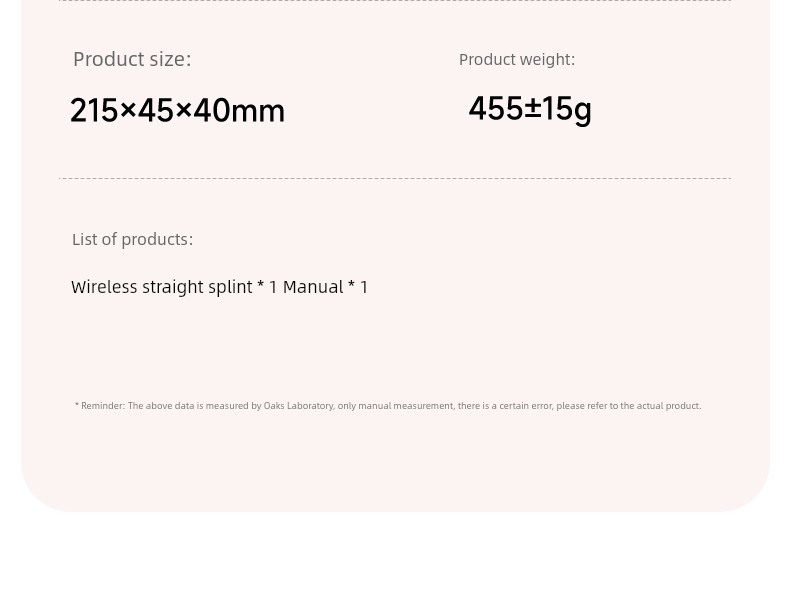
Task: Click the "Product size:" label
Action: [132, 59]
